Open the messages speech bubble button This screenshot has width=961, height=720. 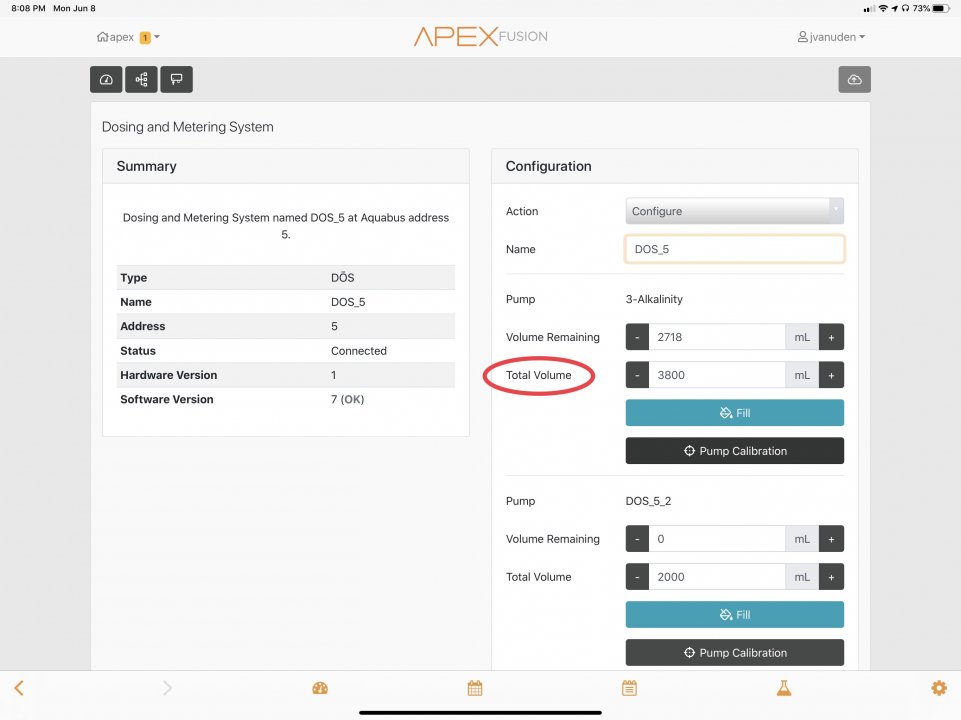pos(177,80)
